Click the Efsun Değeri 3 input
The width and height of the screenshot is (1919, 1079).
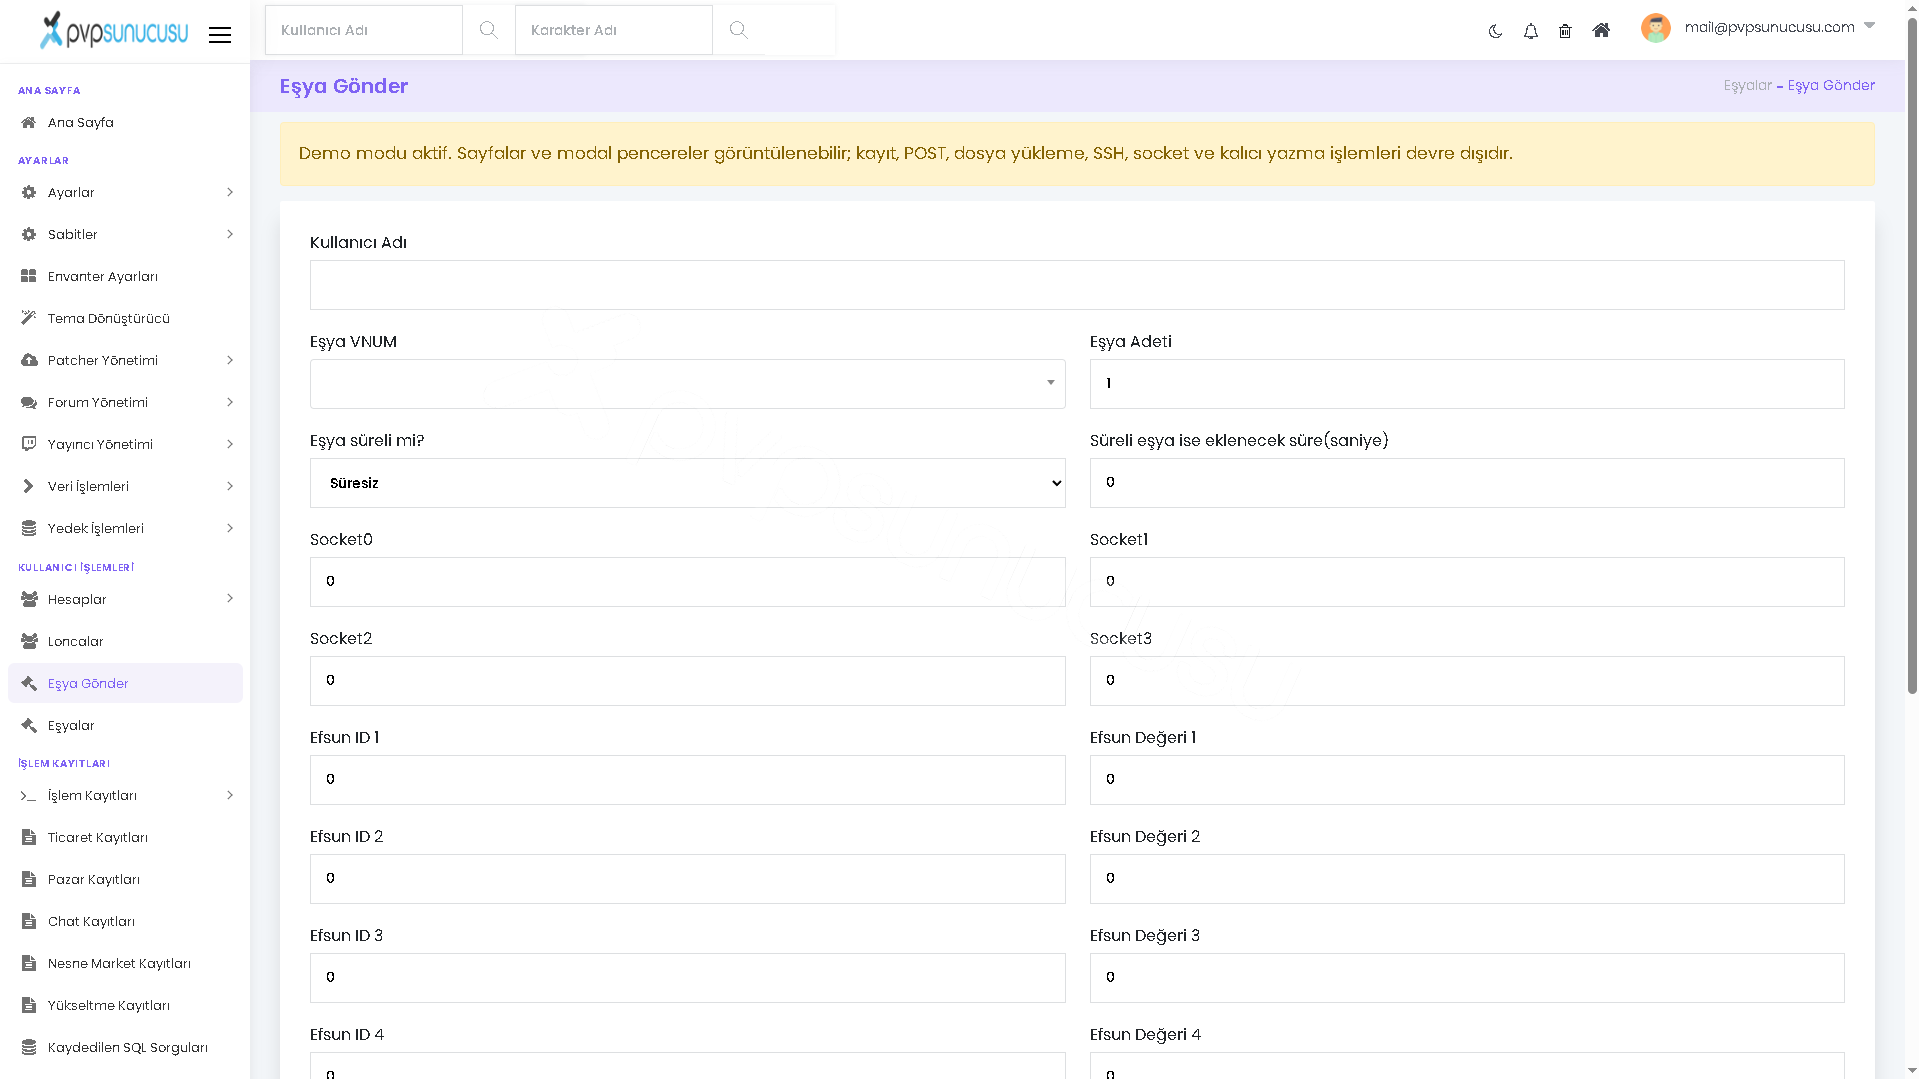(1467, 978)
